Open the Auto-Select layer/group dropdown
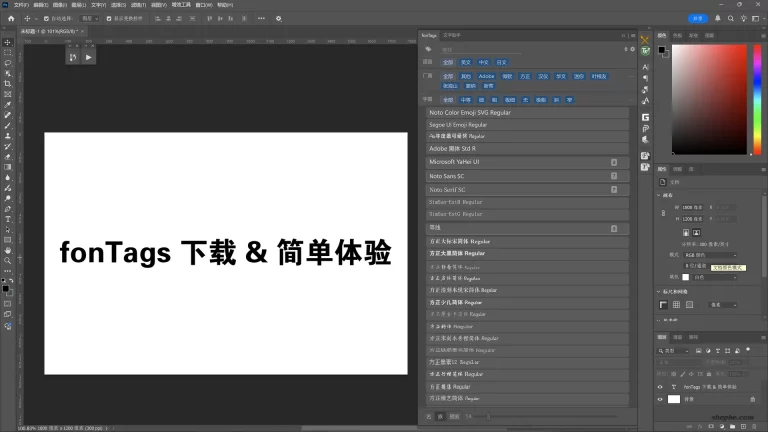 pos(90,18)
